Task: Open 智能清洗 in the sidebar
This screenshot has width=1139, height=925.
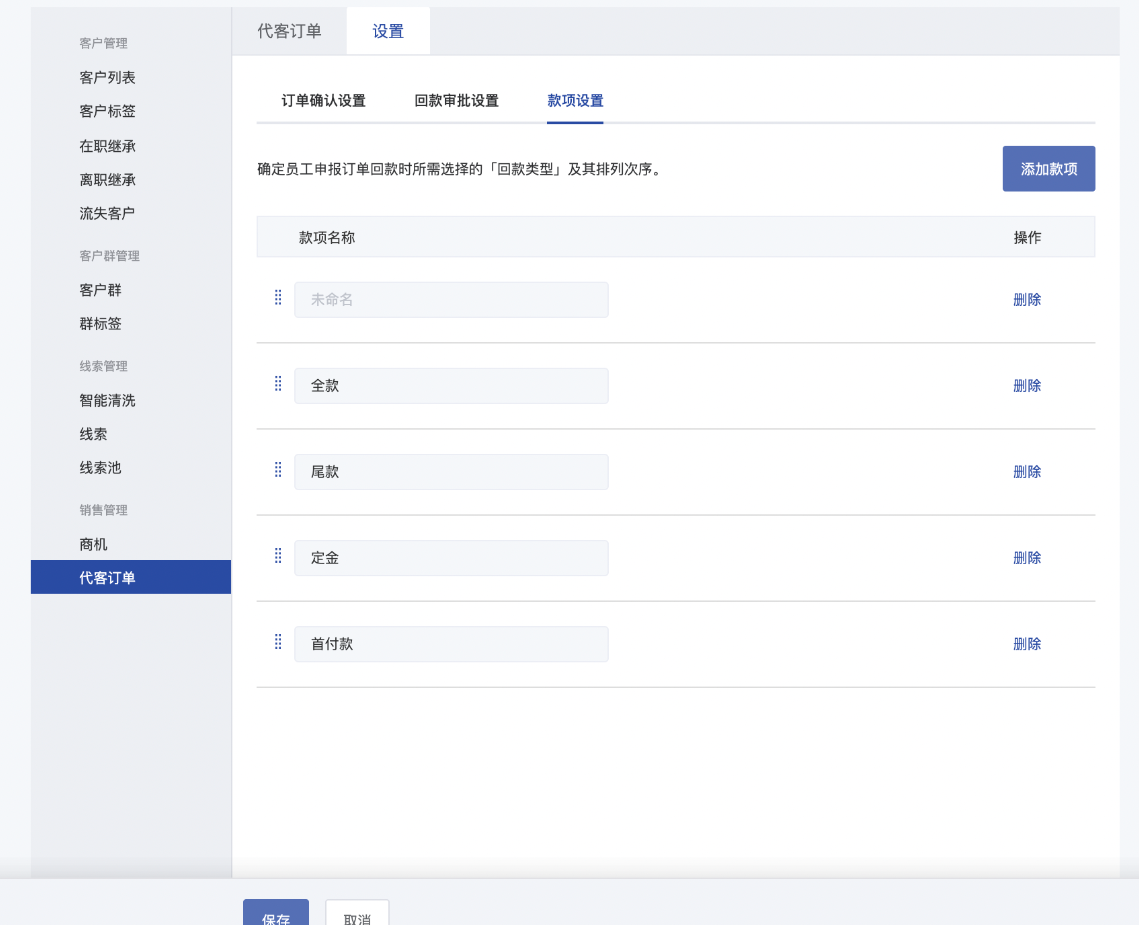Action: click(x=108, y=400)
